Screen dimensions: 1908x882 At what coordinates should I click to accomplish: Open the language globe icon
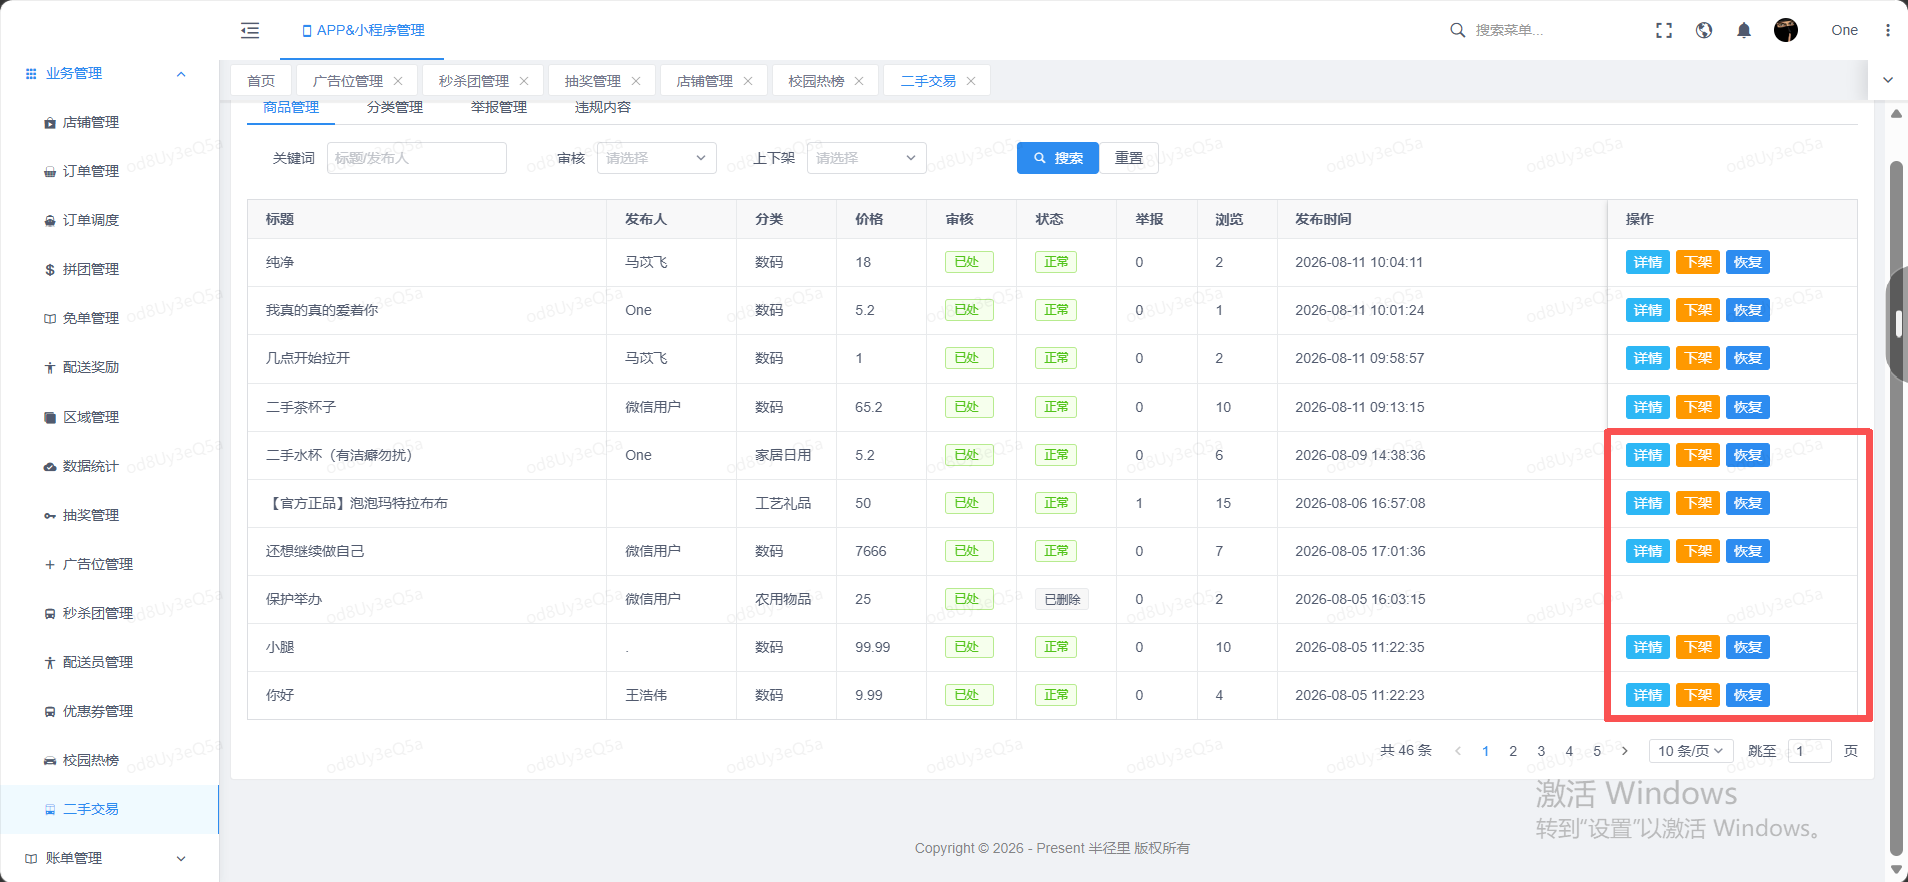click(1704, 30)
